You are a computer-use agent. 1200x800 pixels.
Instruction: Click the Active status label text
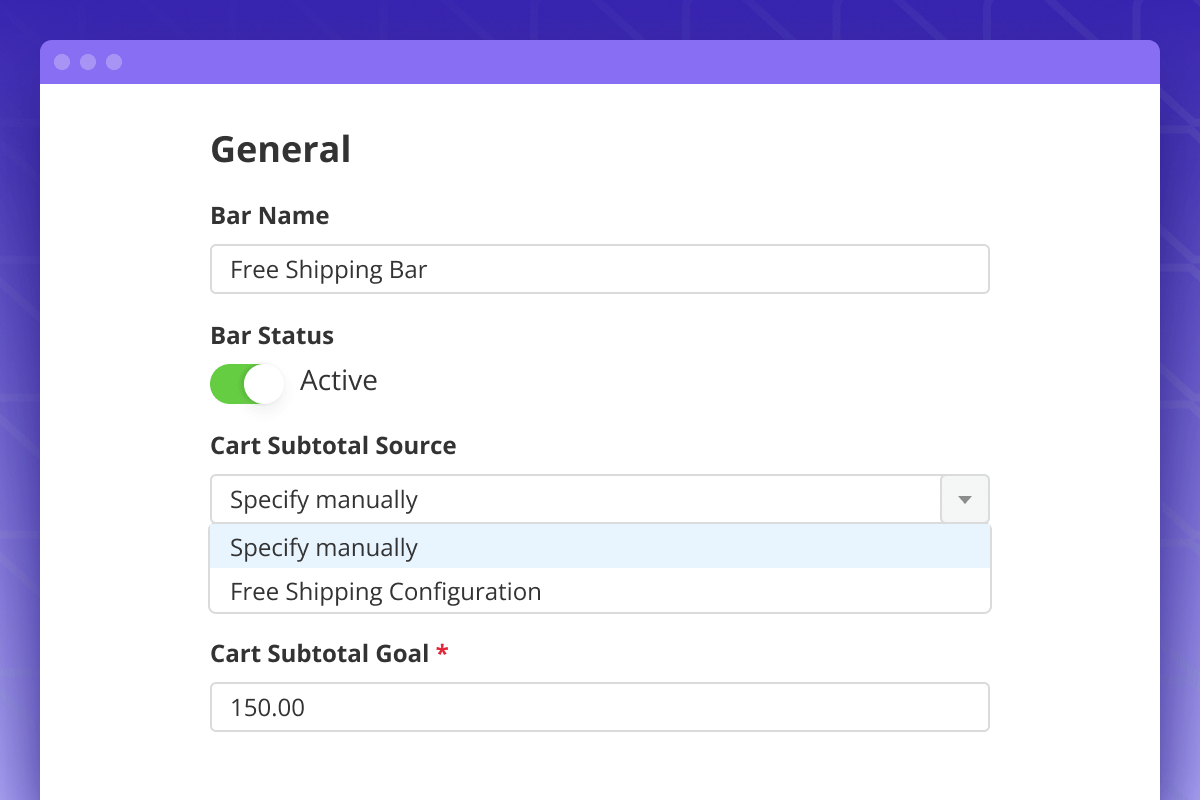[339, 381]
